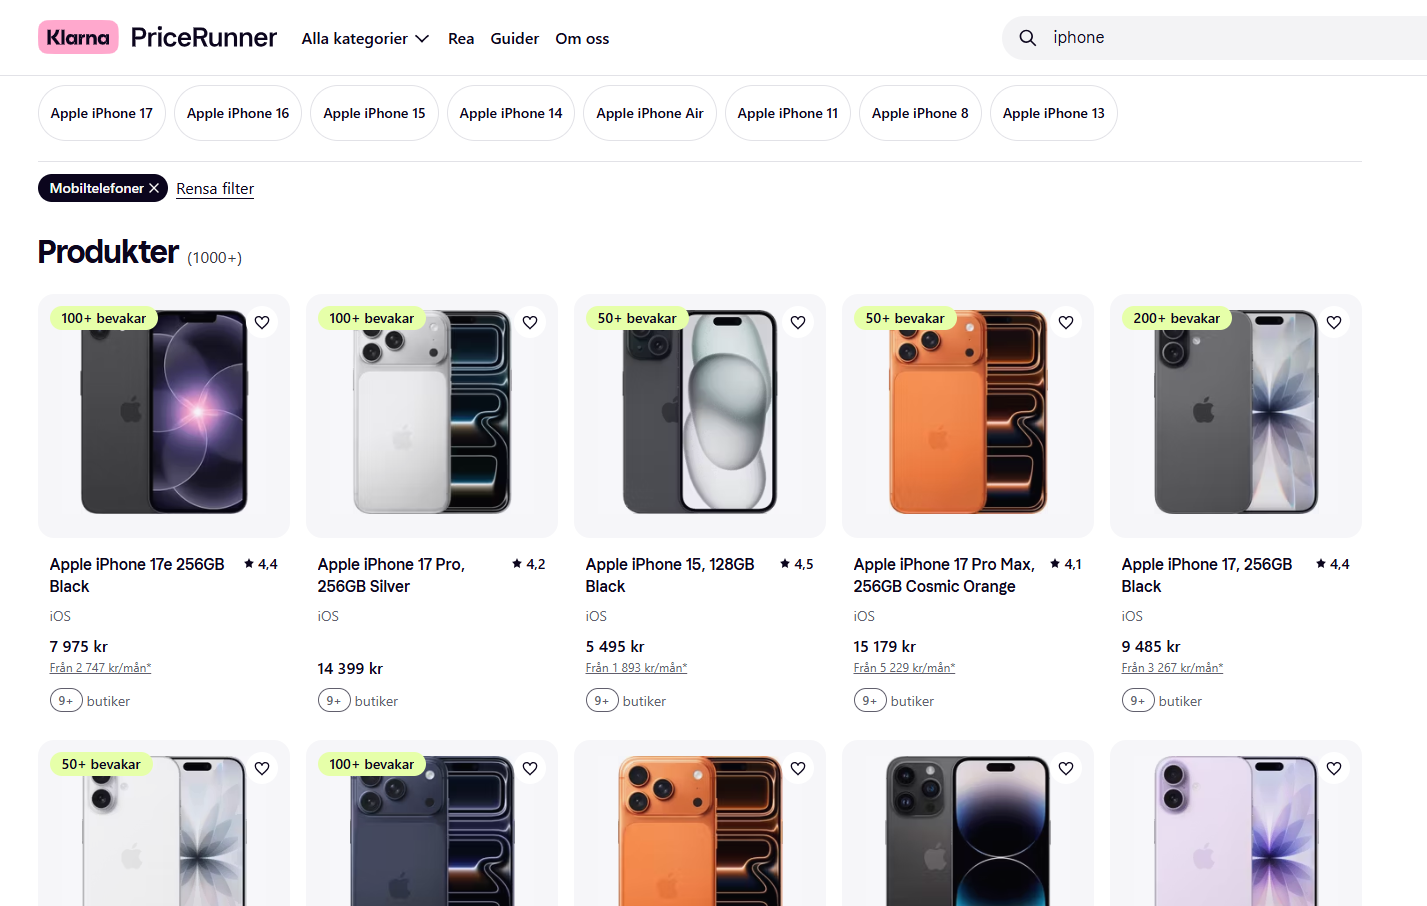Select the Apple iPhone Air chip
The image size is (1427, 906).
click(x=650, y=113)
